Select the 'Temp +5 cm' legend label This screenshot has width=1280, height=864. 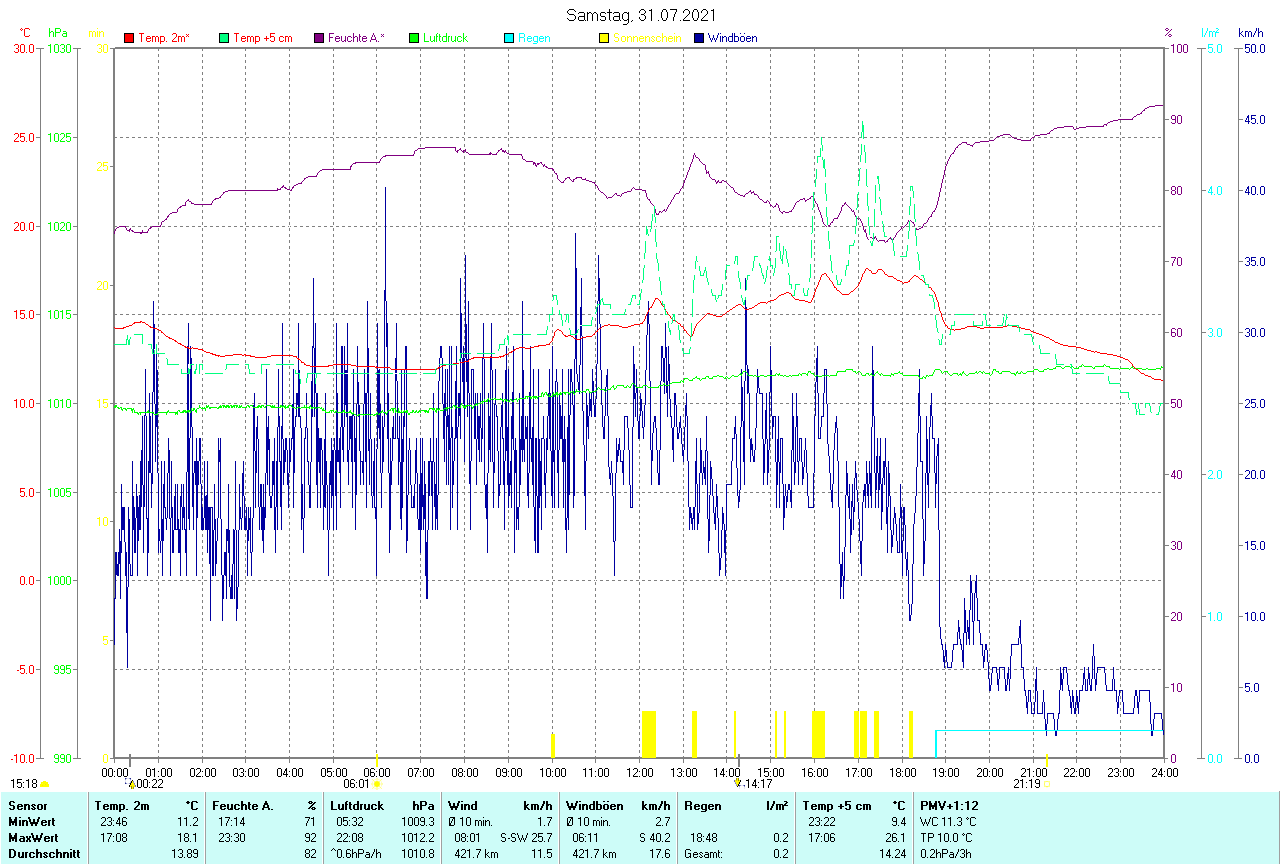[x=263, y=38]
